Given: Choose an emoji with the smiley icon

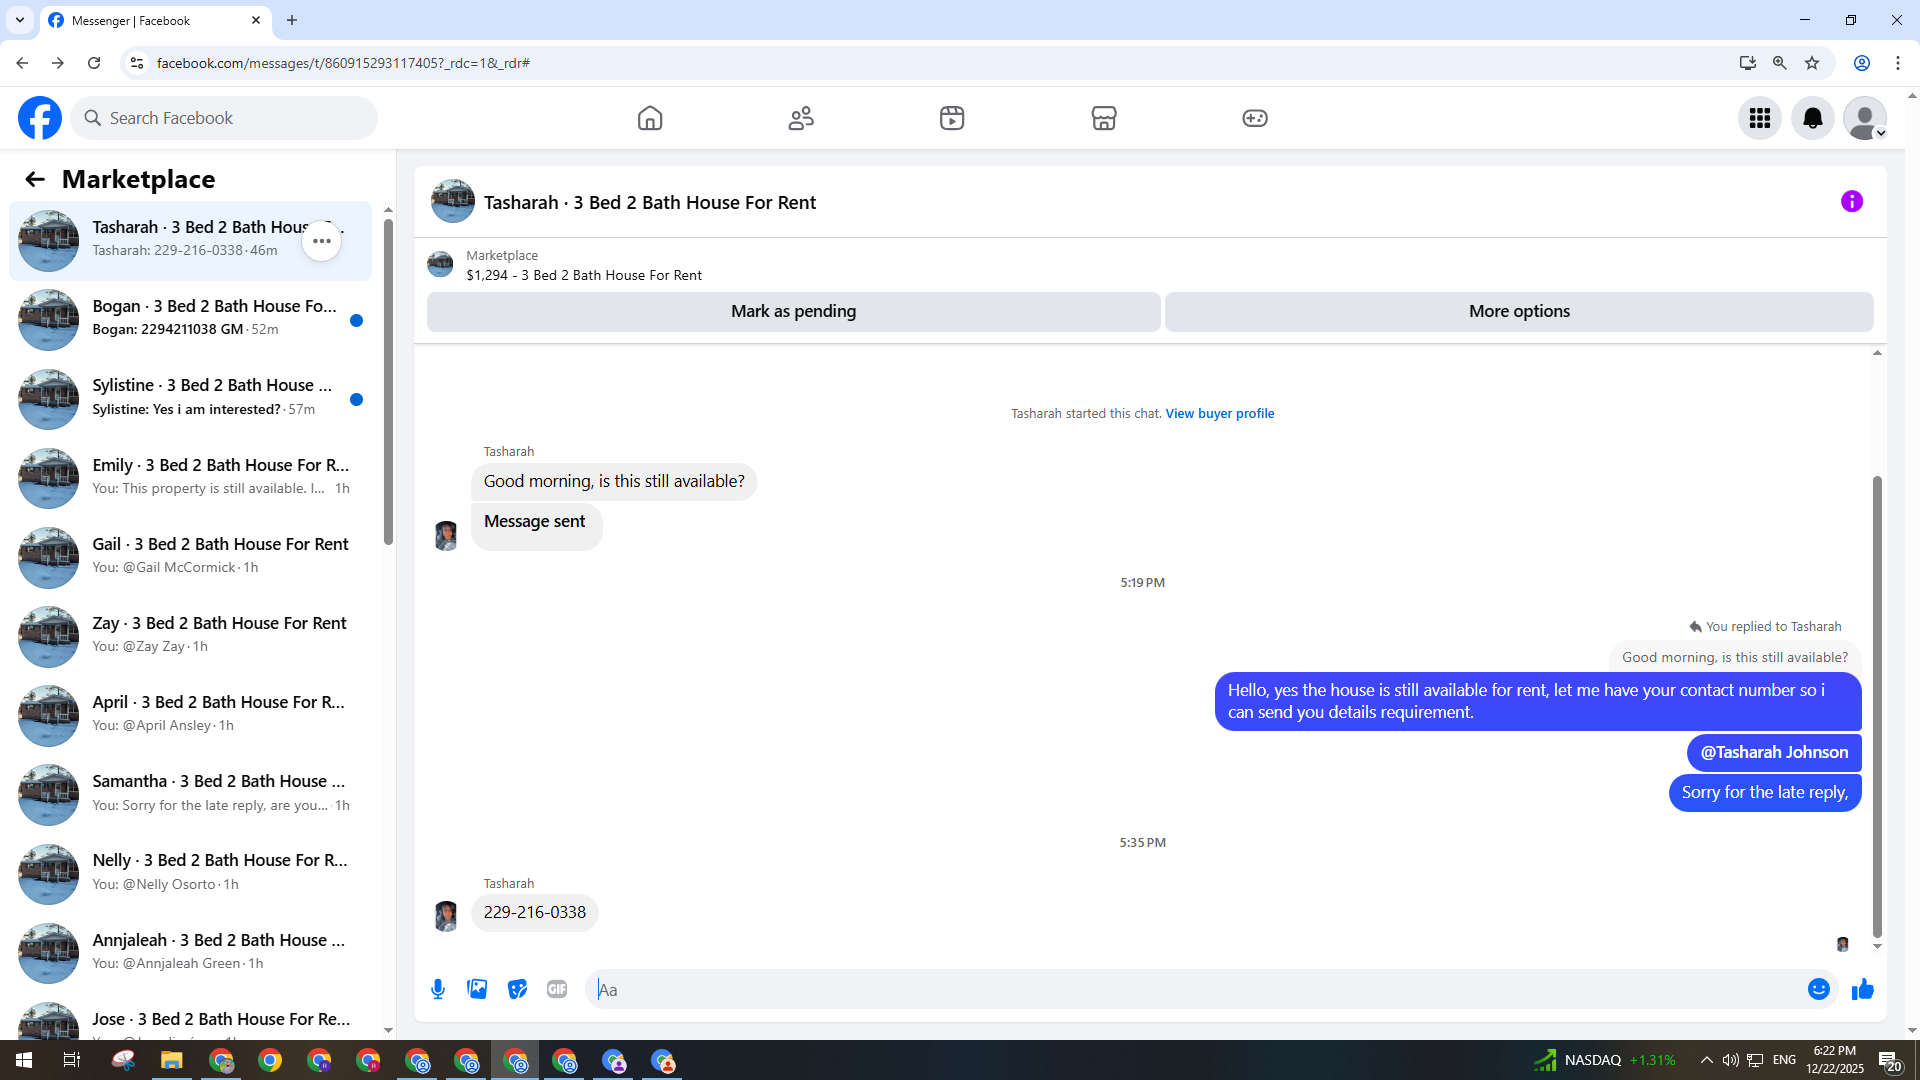Looking at the screenshot, I should point(1818,989).
